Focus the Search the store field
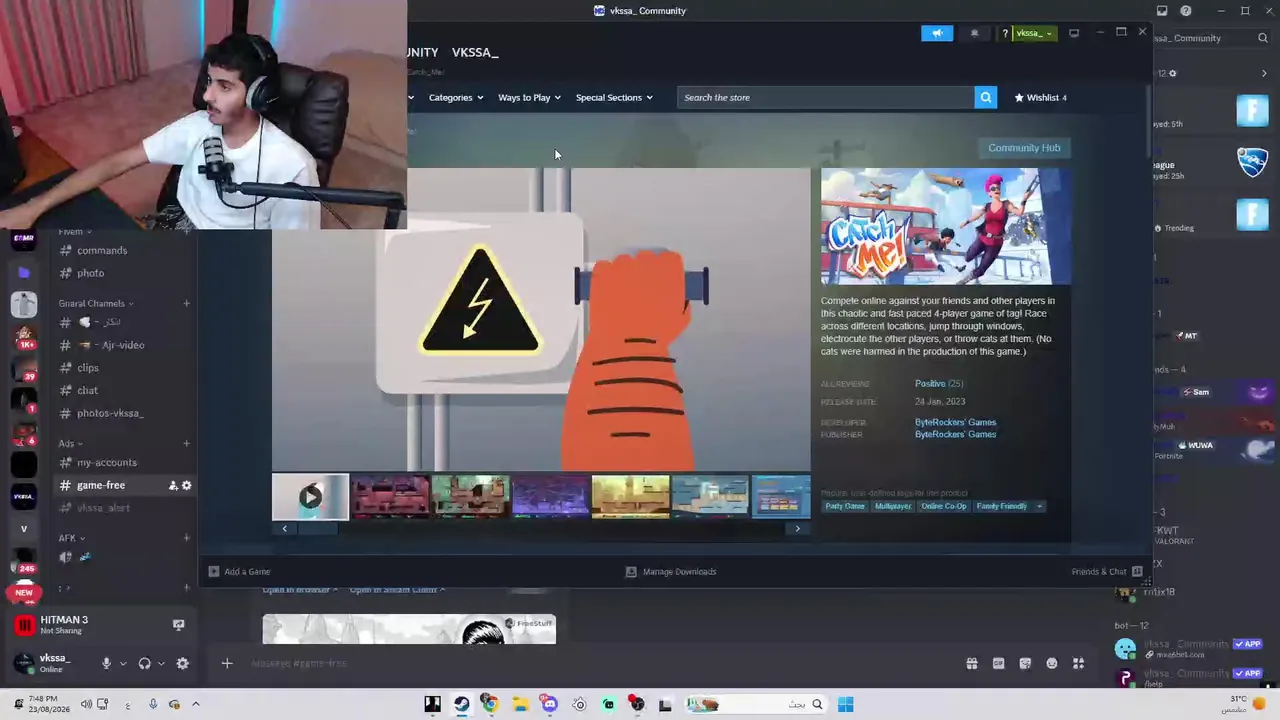Viewport: 1280px width, 720px height. (x=826, y=97)
